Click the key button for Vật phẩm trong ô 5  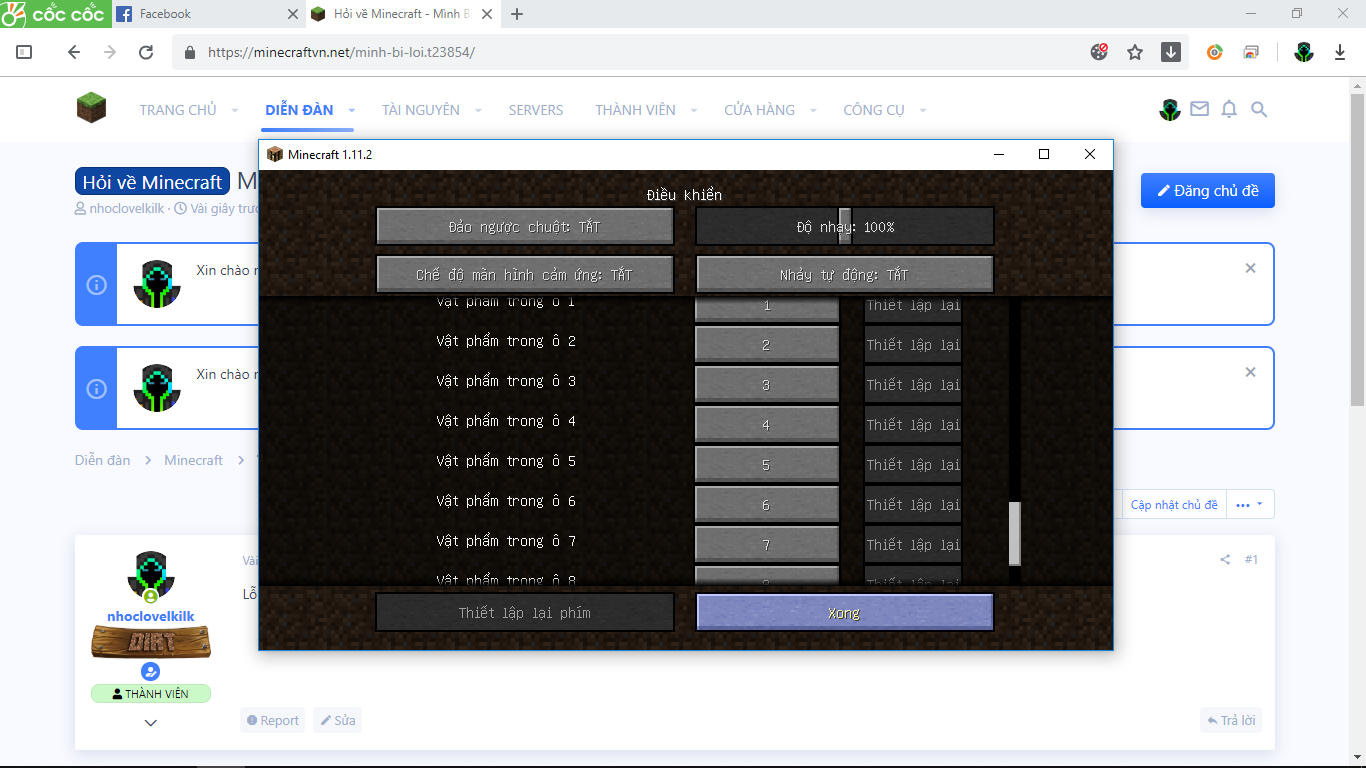click(x=767, y=465)
